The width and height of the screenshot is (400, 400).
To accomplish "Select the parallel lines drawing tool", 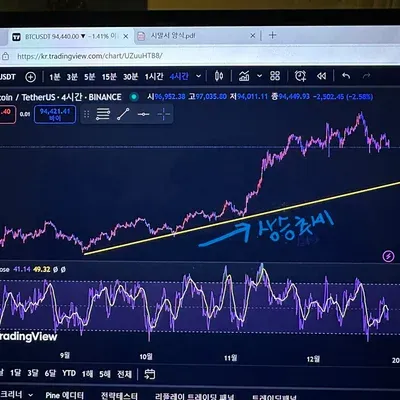I will (x=103, y=114).
